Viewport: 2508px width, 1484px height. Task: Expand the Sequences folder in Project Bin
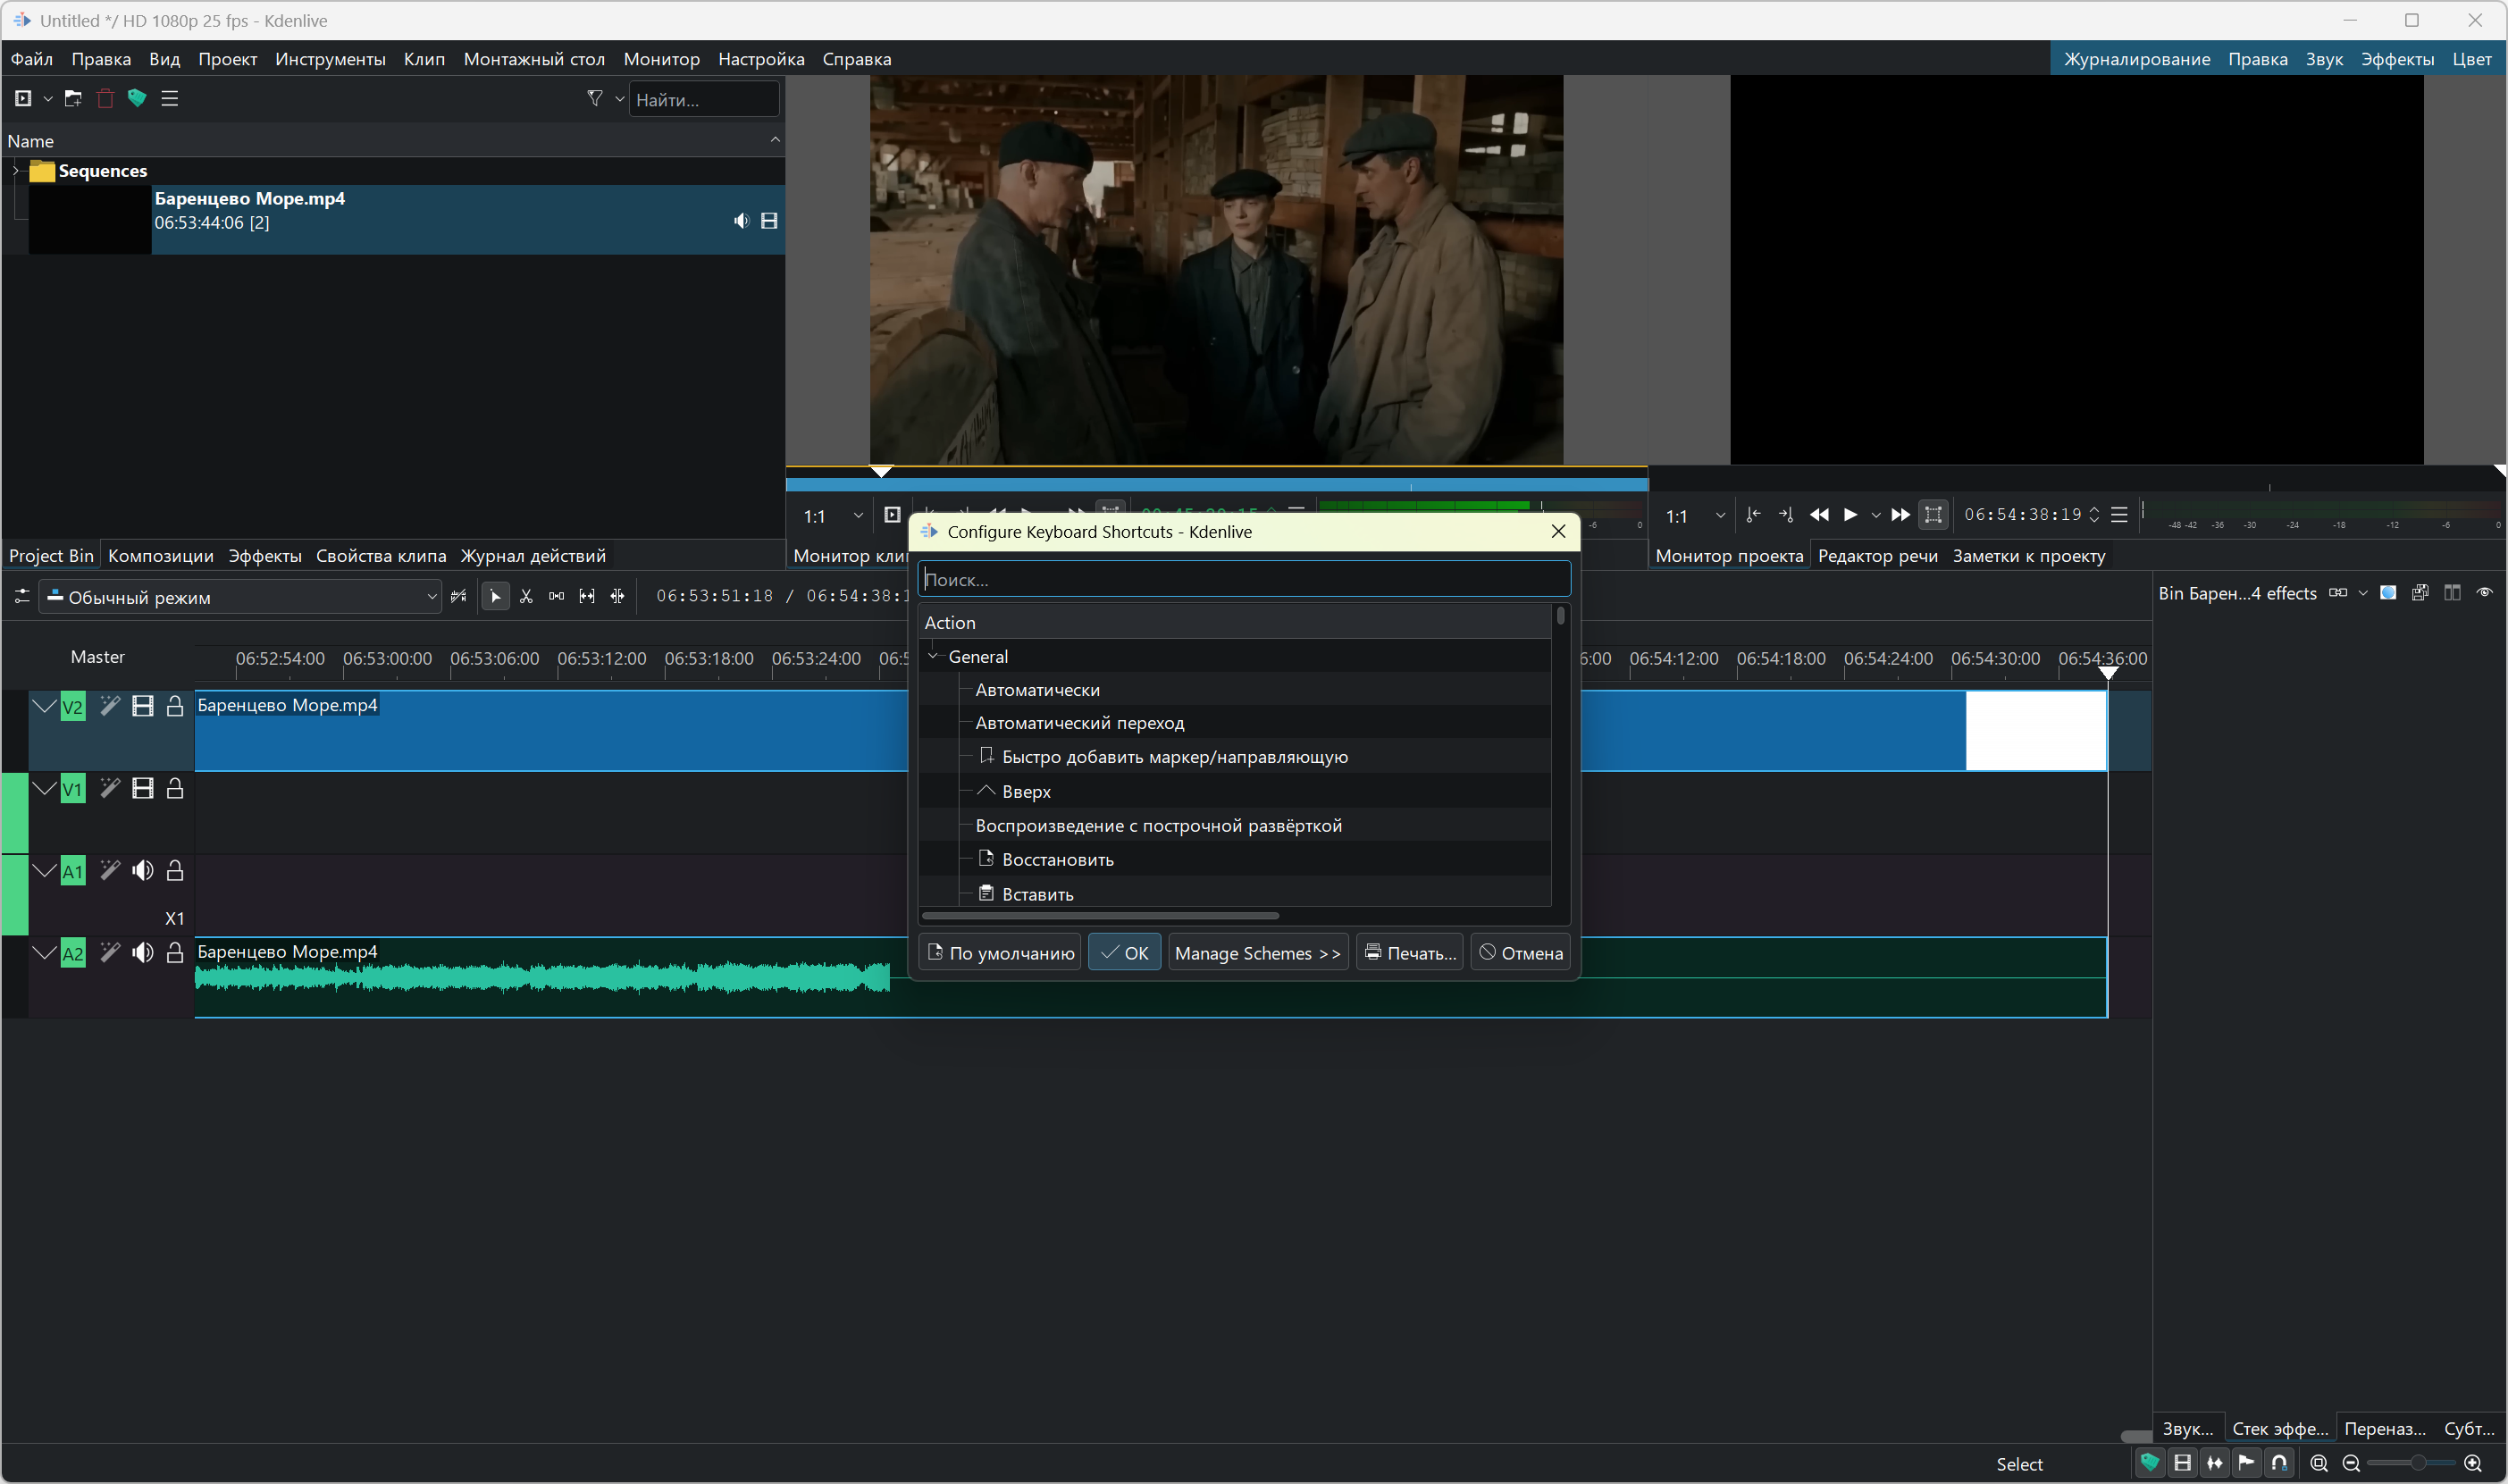point(15,171)
